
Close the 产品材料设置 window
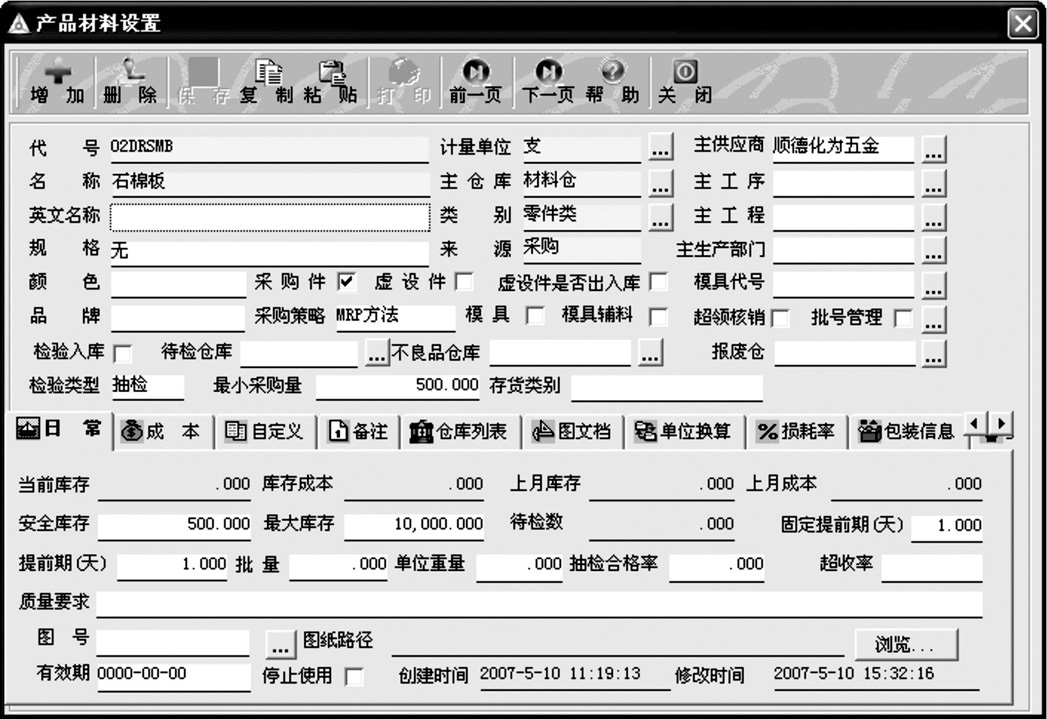pyautogui.click(x=1022, y=23)
